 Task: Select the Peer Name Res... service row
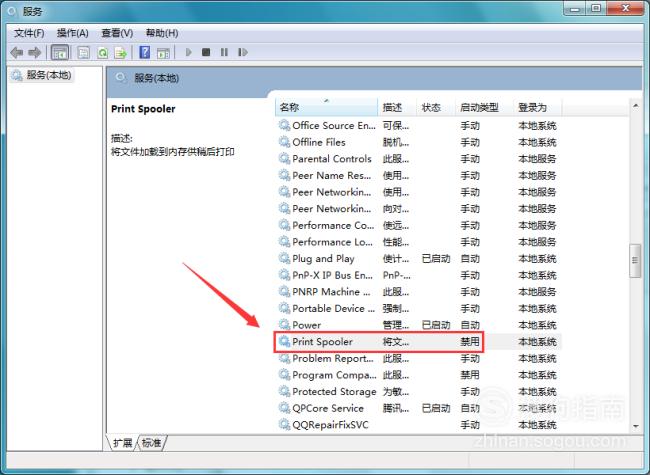click(x=418, y=175)
